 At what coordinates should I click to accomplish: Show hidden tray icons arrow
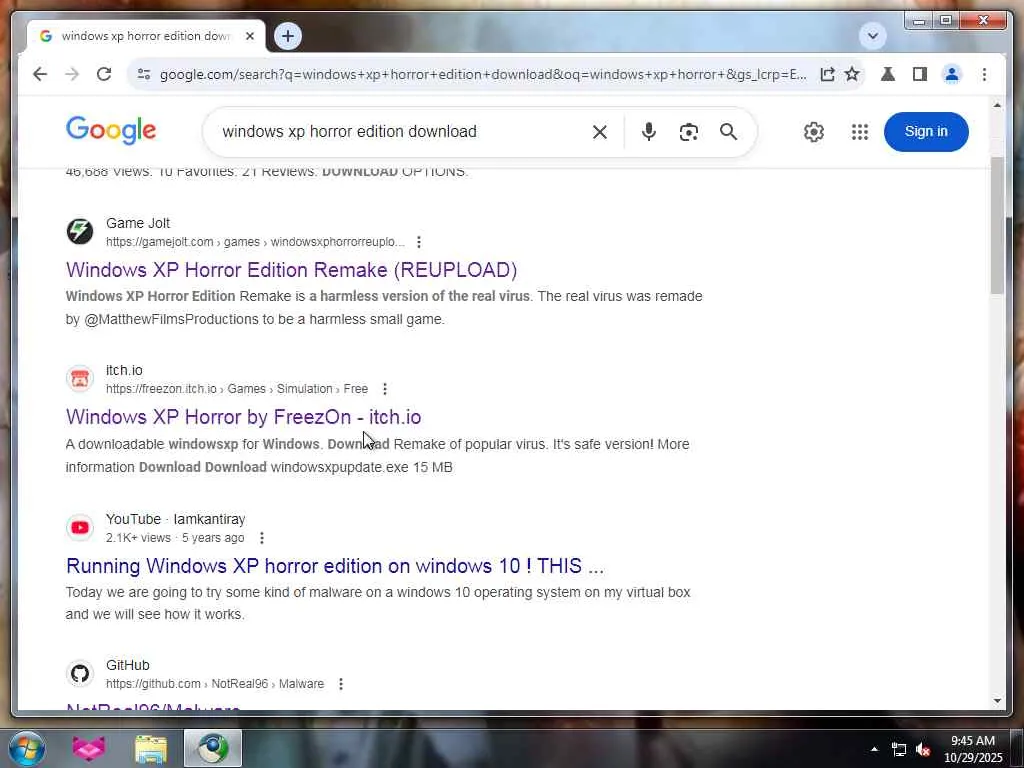(874, 749)
